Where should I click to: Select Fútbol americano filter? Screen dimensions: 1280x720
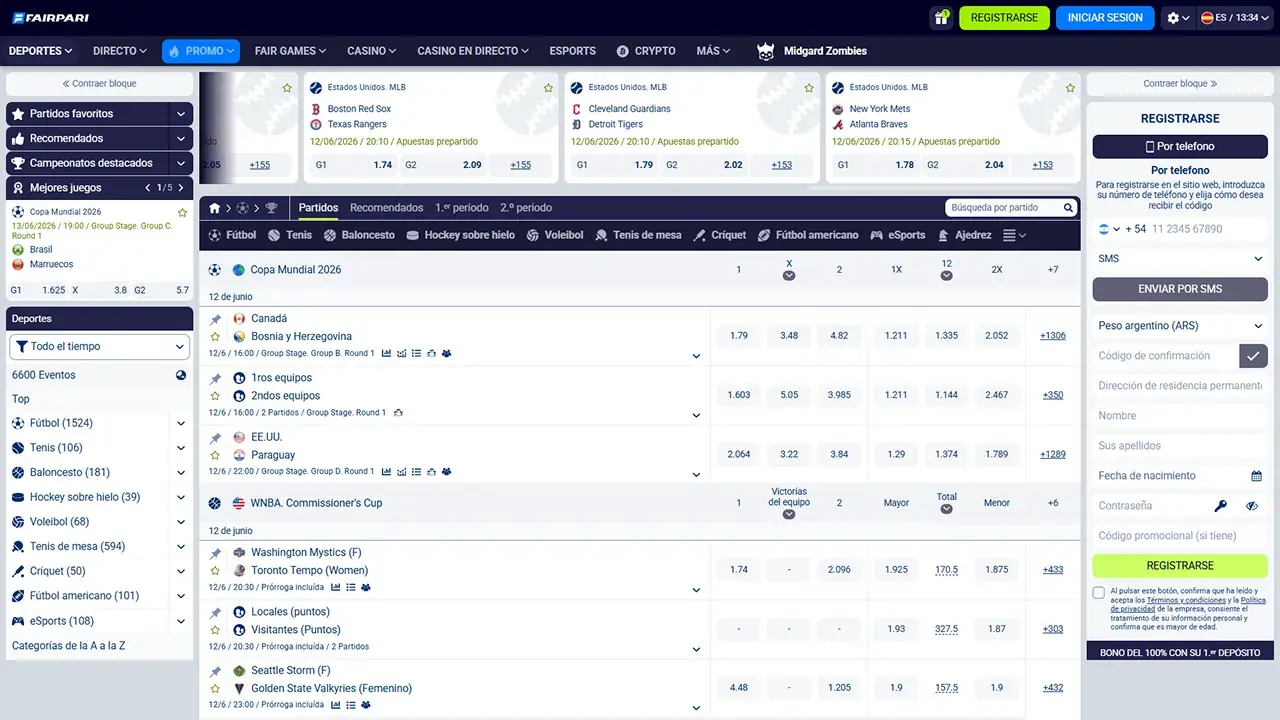(808, 235)
